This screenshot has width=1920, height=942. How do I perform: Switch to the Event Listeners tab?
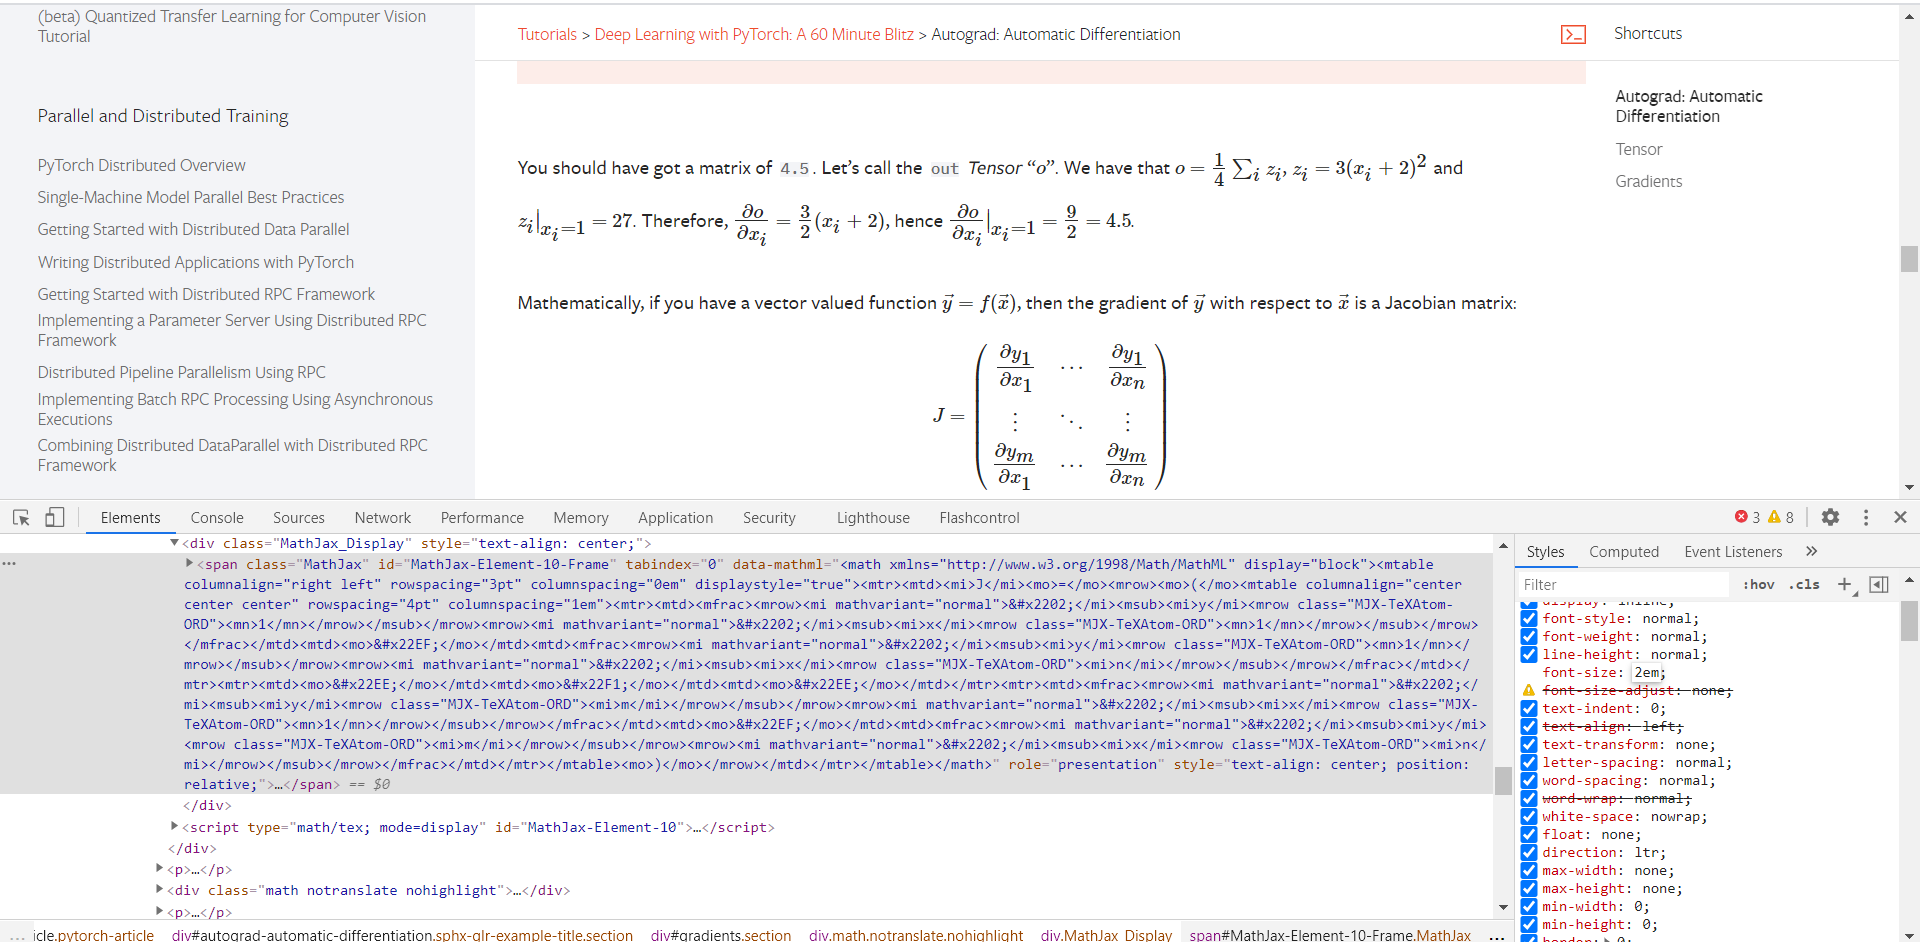click(1733, 551)
